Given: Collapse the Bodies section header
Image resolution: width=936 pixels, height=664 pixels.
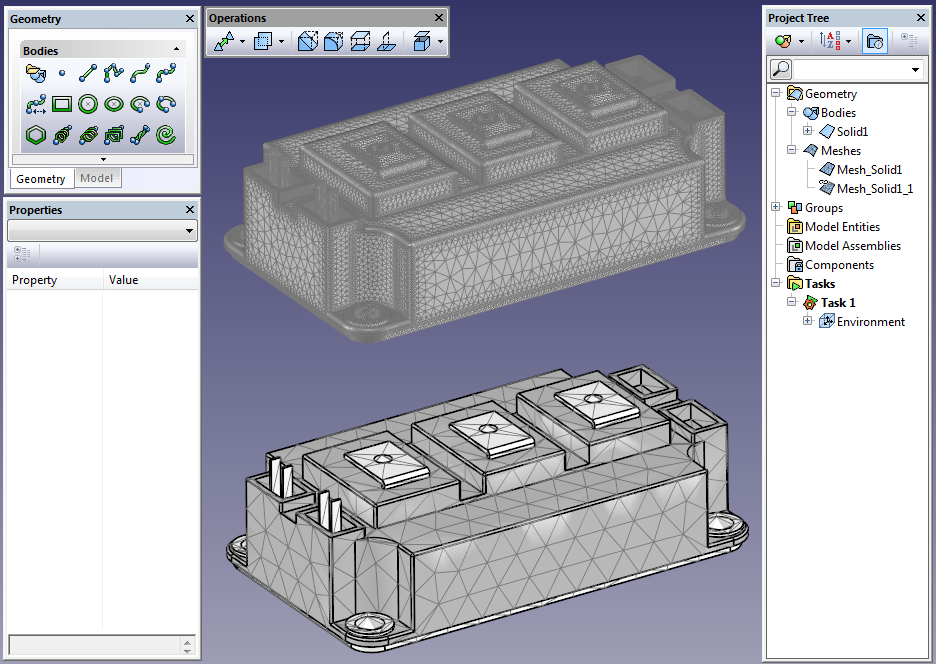Looking at the screenshot, I should (176, 50).
